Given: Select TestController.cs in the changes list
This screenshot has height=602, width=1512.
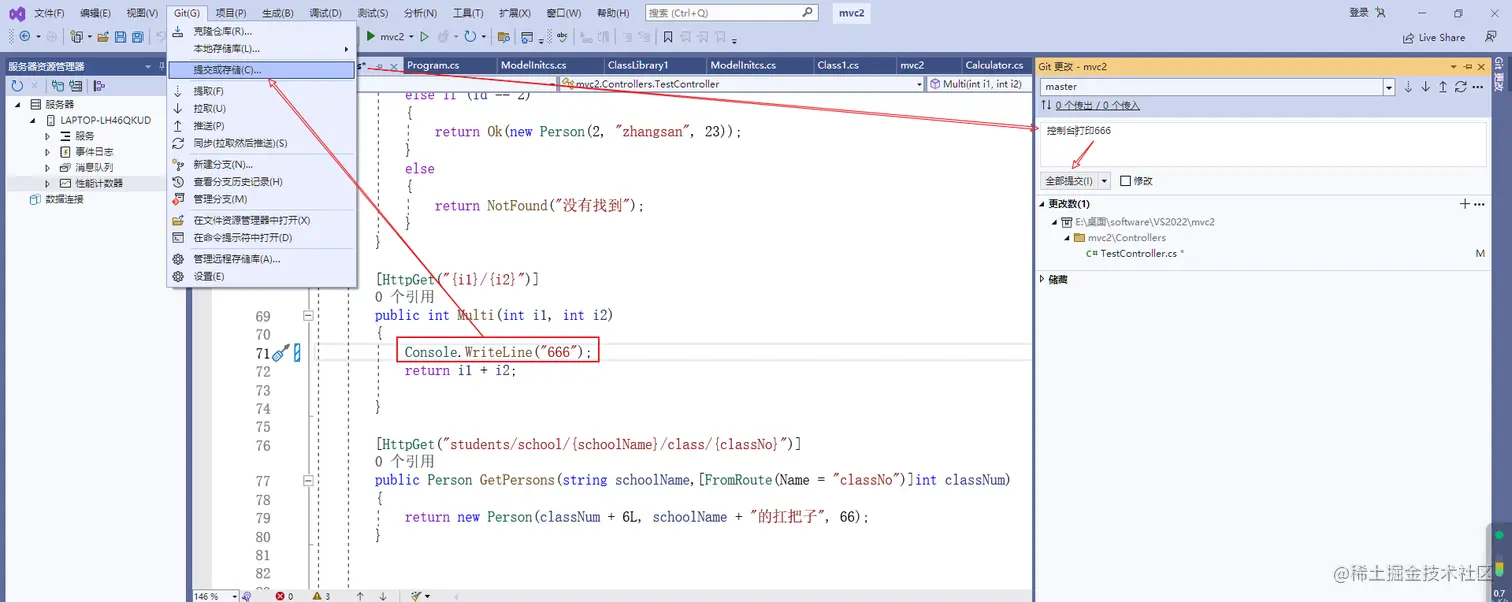Looking at the screenshot, I should click(1141, 254).
